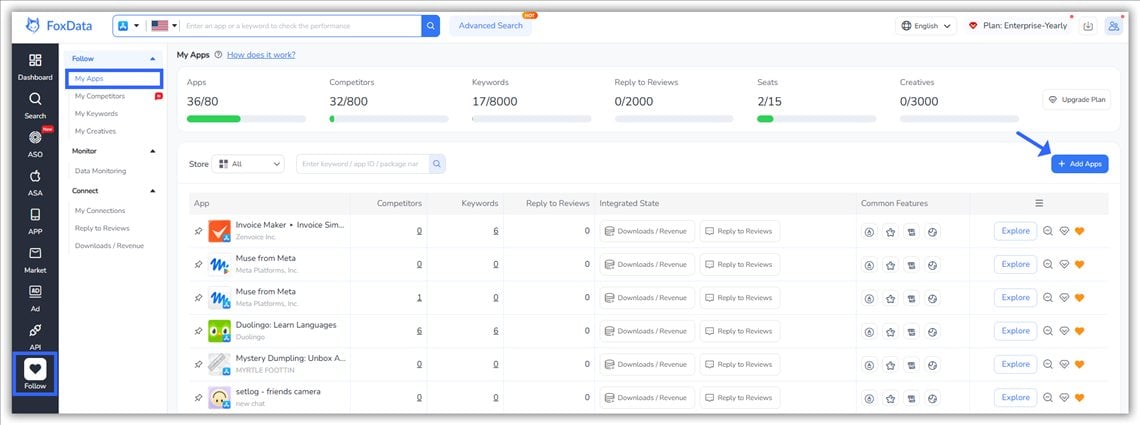Search apps with the store filter magnifier
The height and width of the screenshot is (425, 1140).
[x=437, y=164]
